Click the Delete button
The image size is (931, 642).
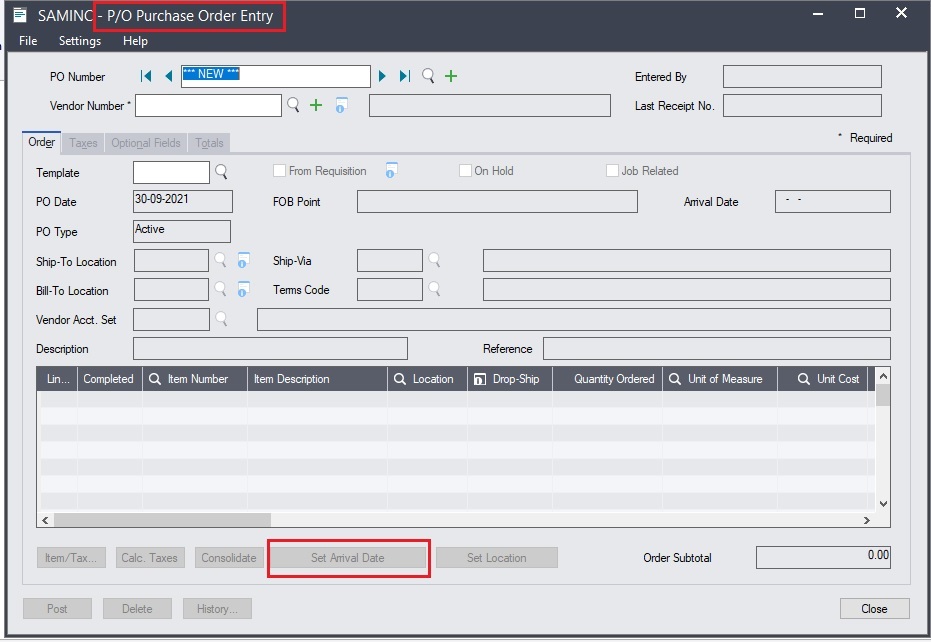(x=137, y=609)
